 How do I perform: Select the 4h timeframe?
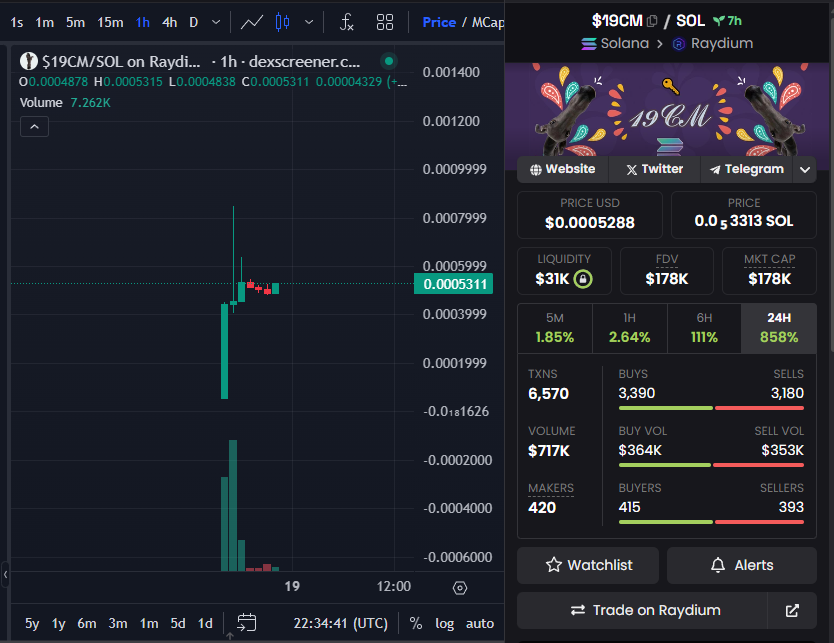point(170,22)
